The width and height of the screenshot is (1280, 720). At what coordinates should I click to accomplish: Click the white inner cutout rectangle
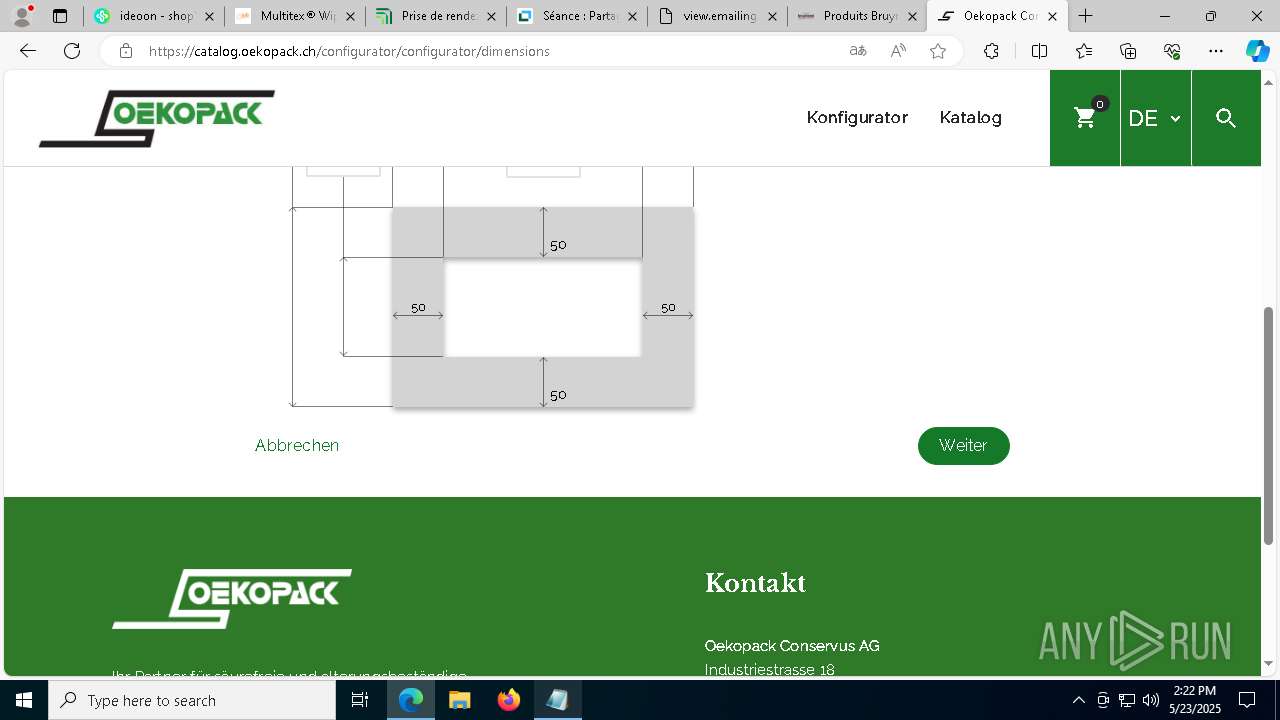pyautogui.click(x=542, y=308)
